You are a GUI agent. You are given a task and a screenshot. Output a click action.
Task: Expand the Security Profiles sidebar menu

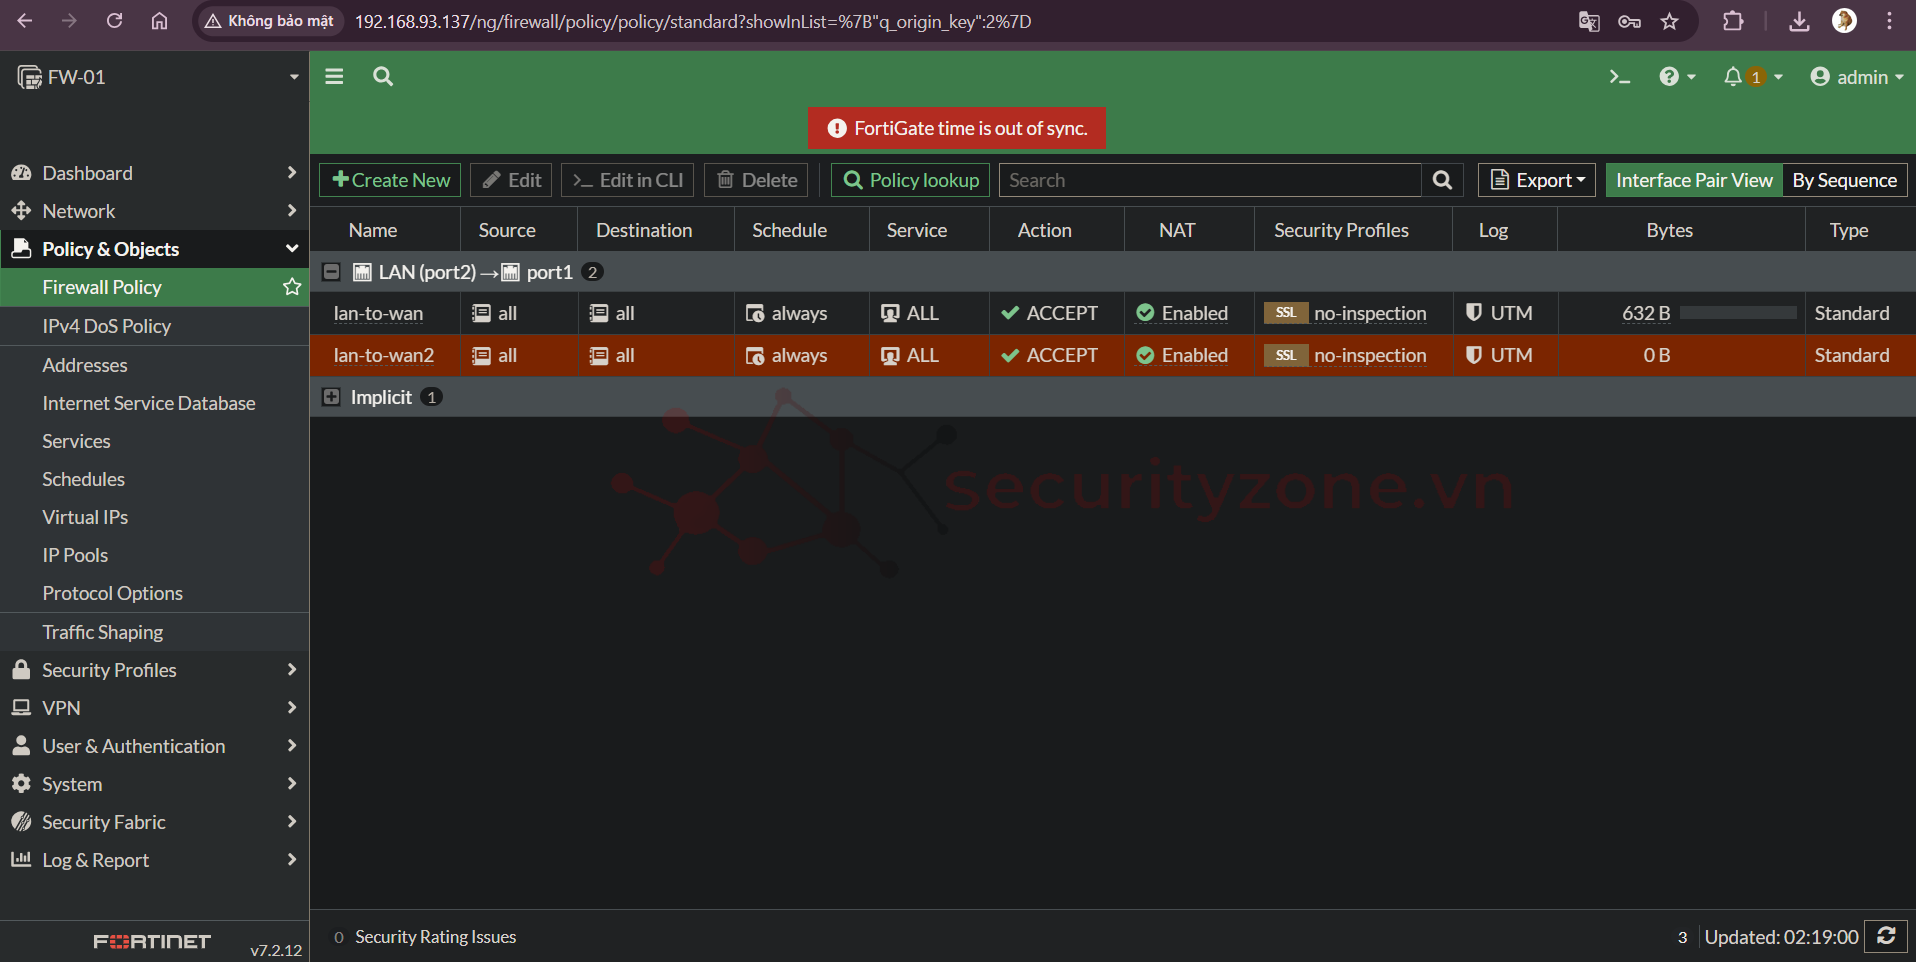coord(155,670)
